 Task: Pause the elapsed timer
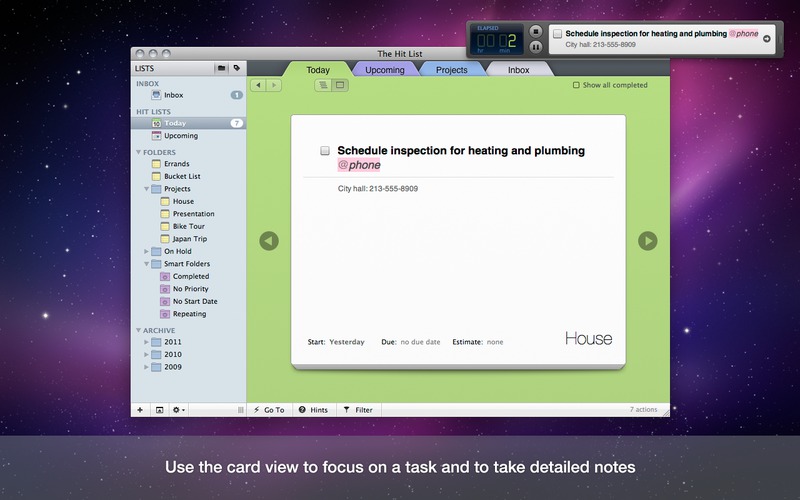[535, 47]
